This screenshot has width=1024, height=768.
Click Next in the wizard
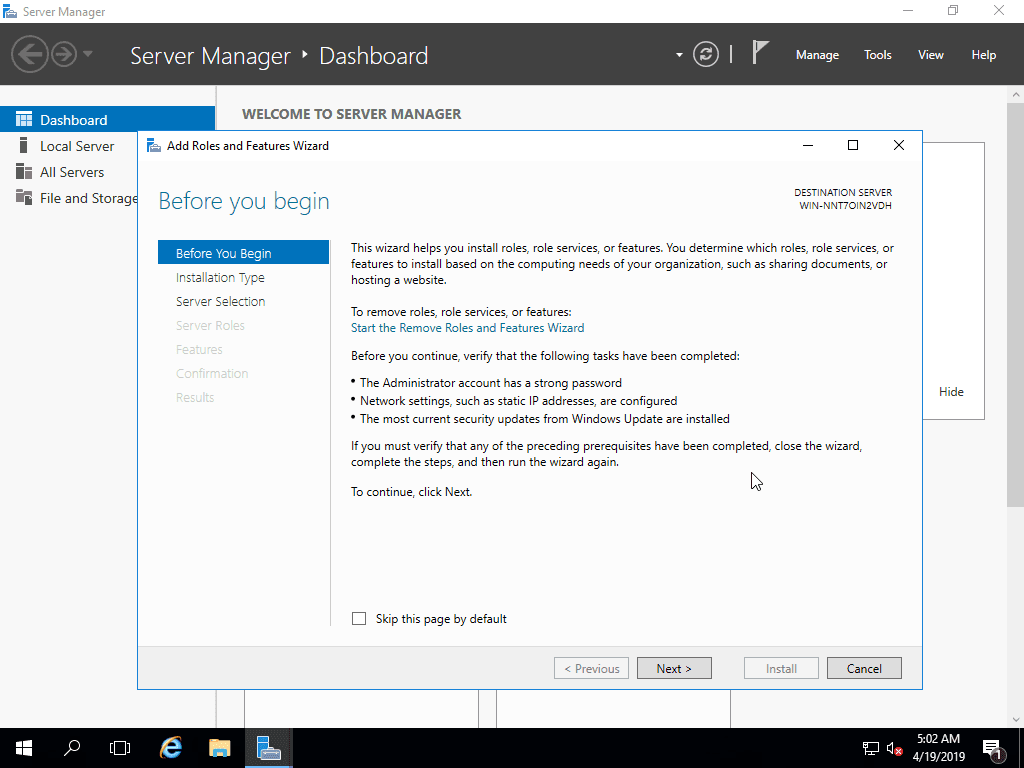coord(674,668)
